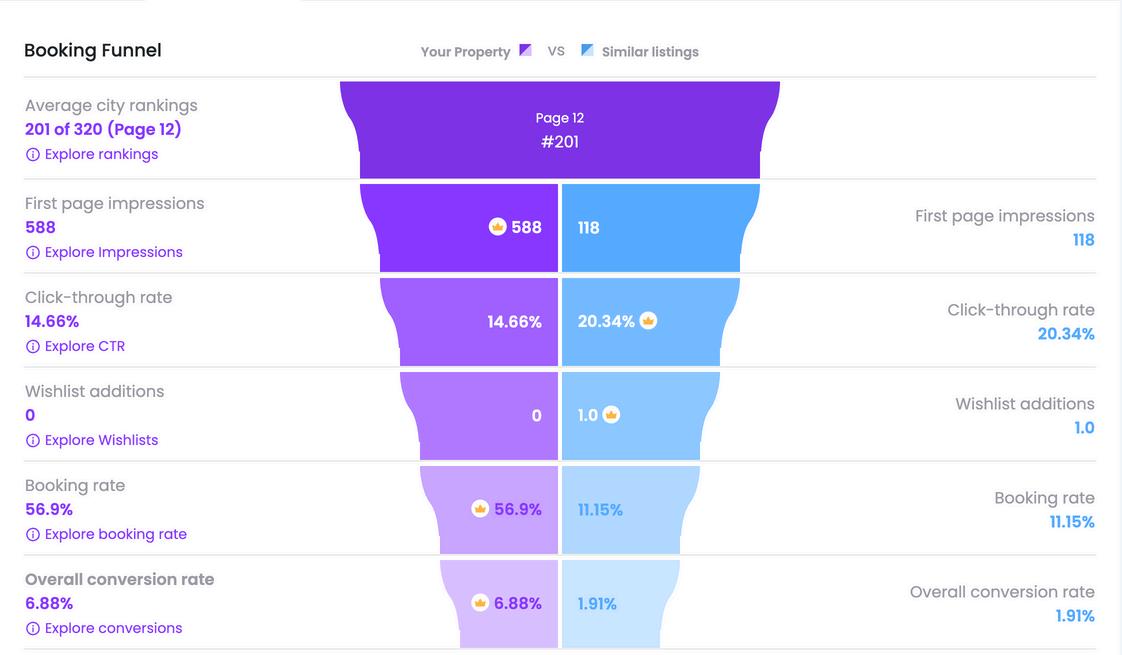Click the info icon beside Explore CTR
1122x655 pixels.
[33, 346]
